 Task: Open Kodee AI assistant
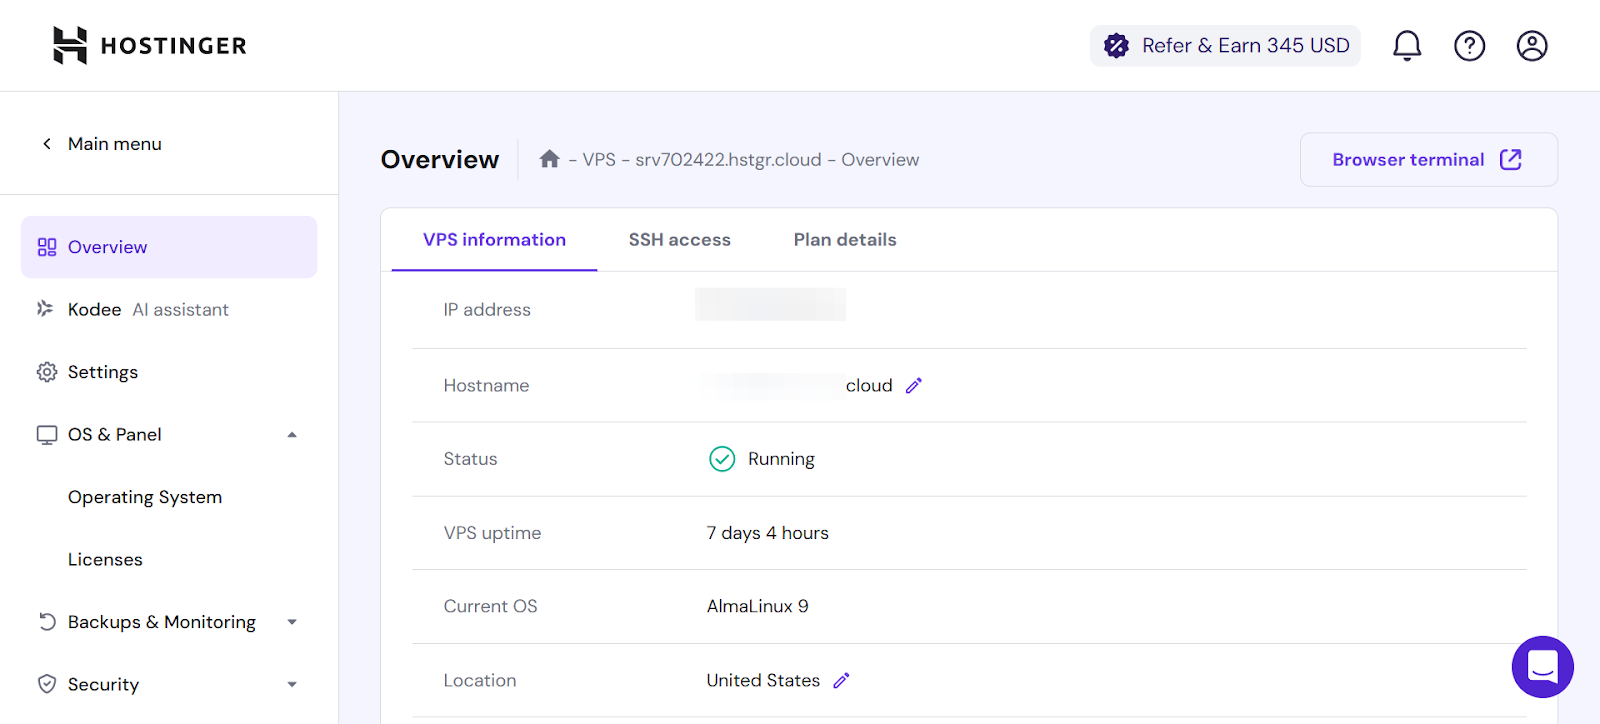[148, 310]
